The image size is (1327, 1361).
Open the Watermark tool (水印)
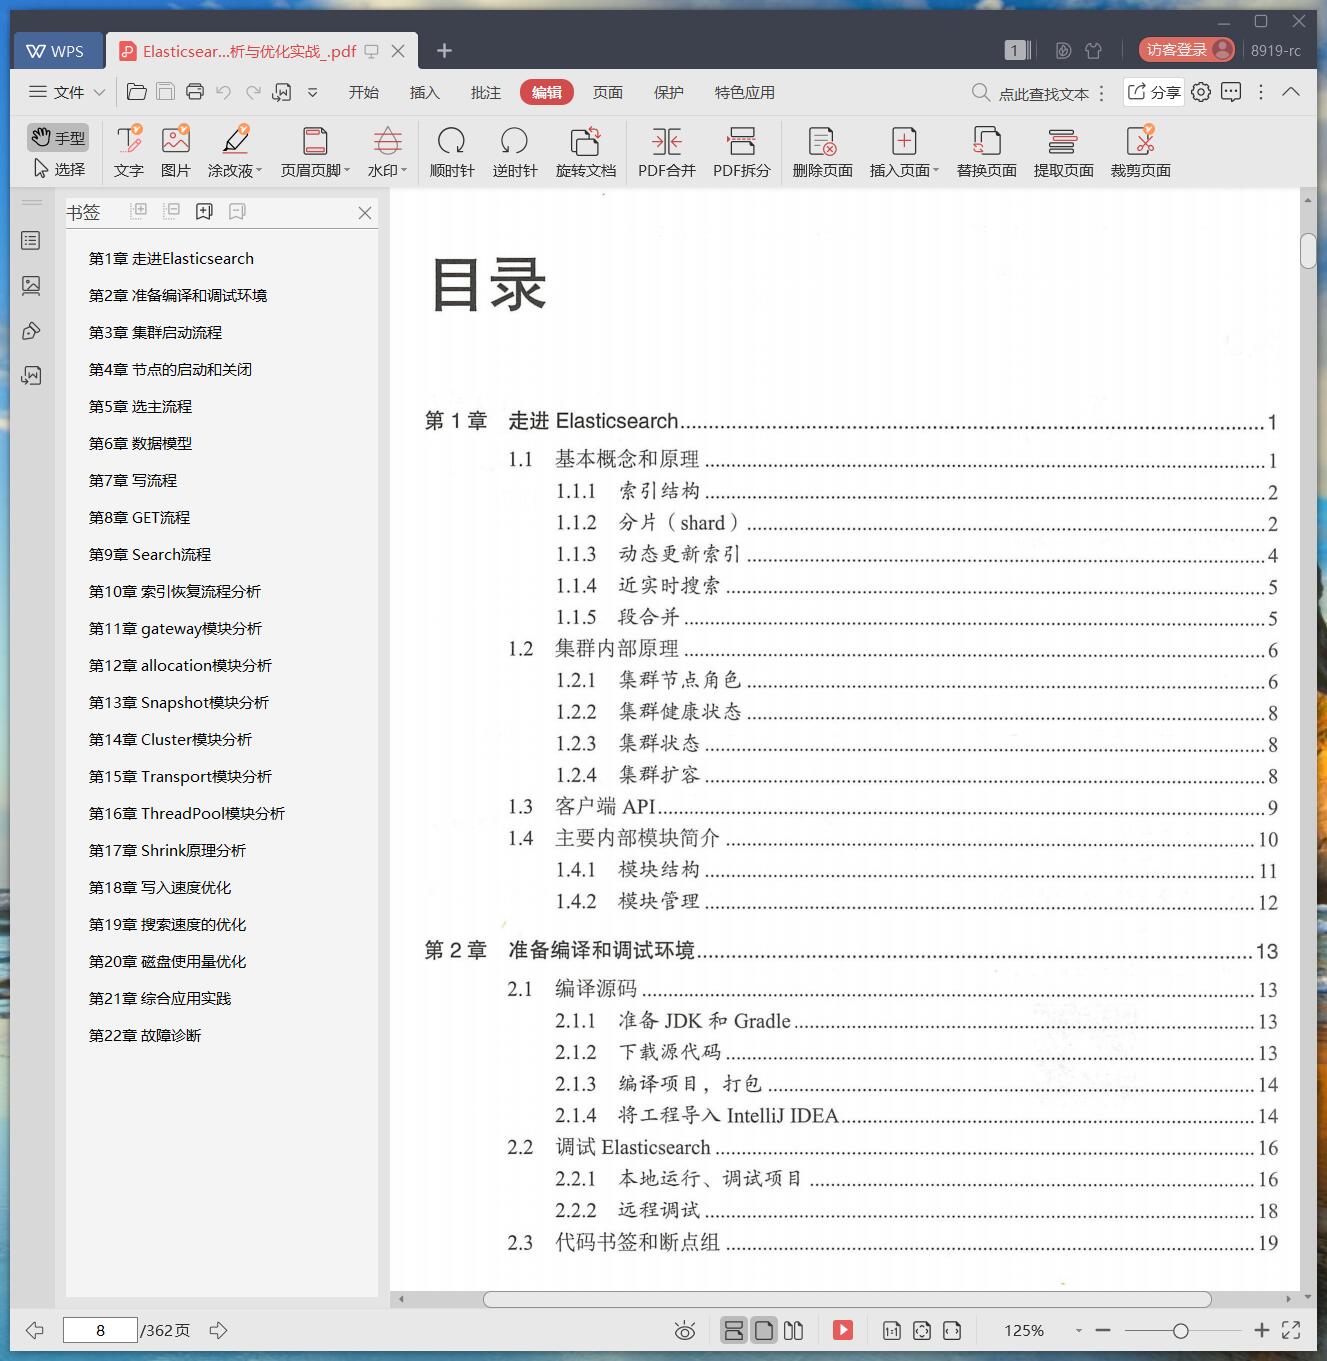(x=387, y=151)
